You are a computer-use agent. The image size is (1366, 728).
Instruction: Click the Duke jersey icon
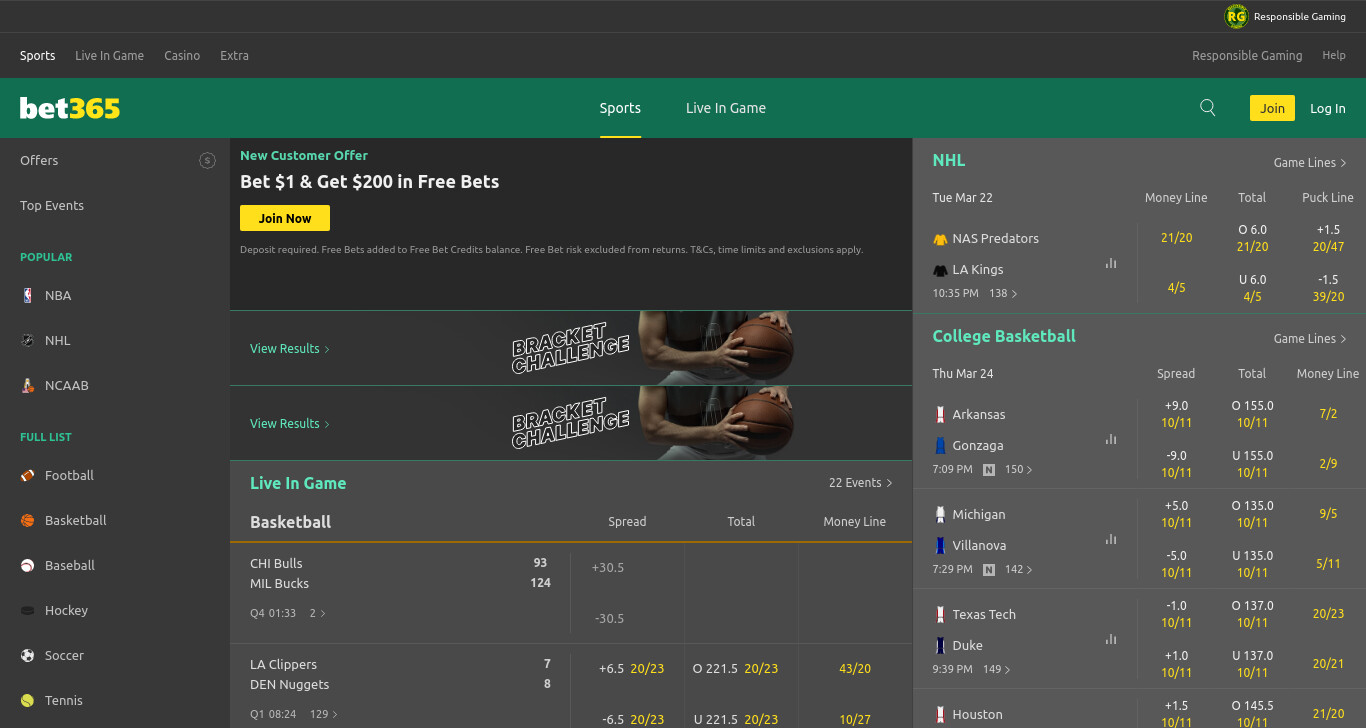(x=940, y=645)
